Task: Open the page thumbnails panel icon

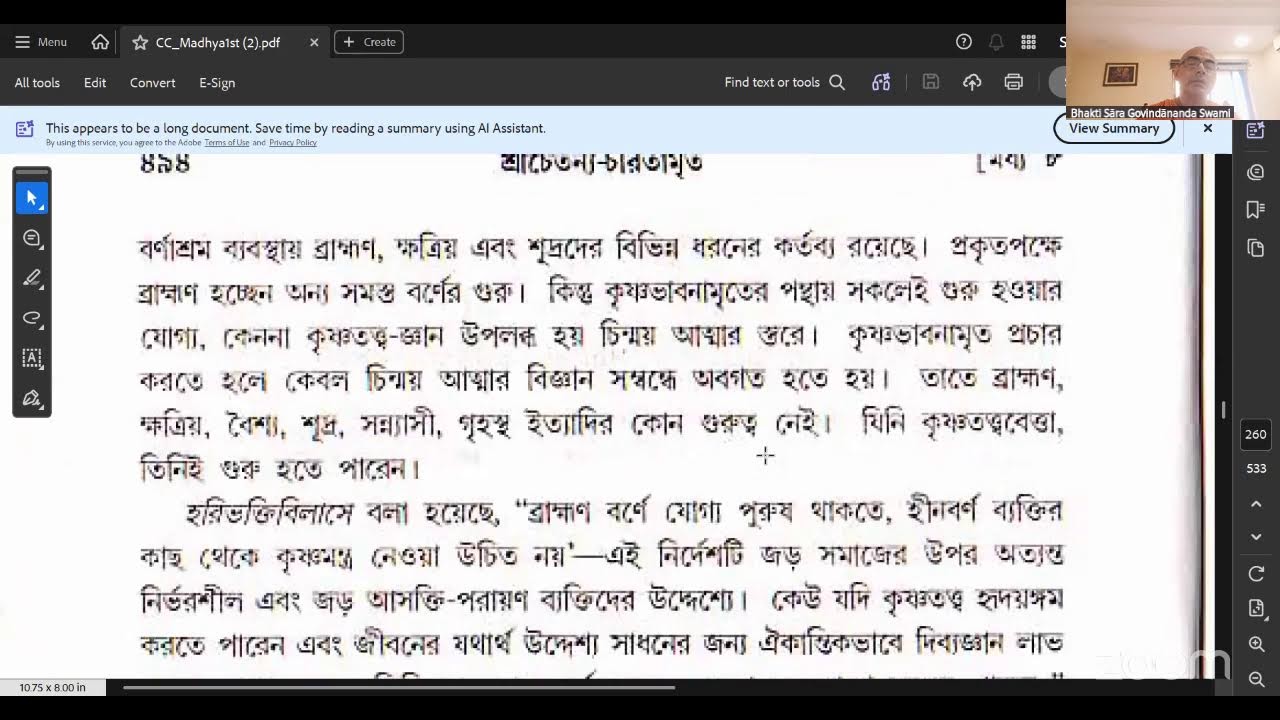Action: coord(1256,248)
